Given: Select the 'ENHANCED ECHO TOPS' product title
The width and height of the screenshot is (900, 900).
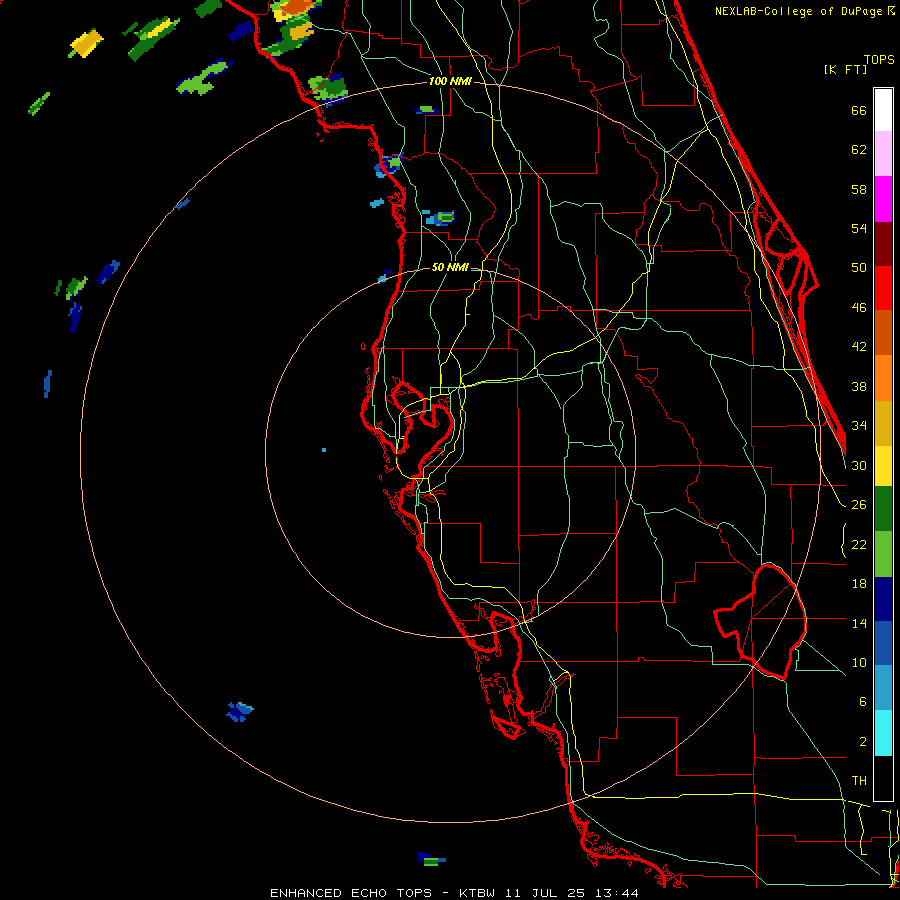Looking at the screenshot, I should click(351, 893).
